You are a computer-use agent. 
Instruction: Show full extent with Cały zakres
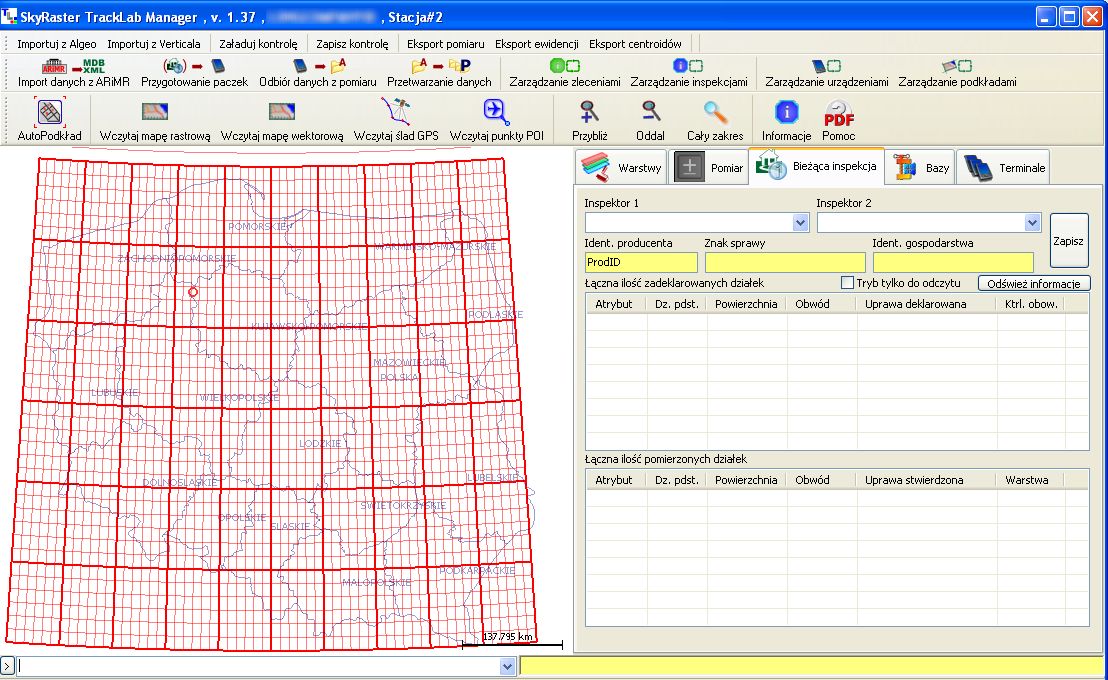pos(714,111)
